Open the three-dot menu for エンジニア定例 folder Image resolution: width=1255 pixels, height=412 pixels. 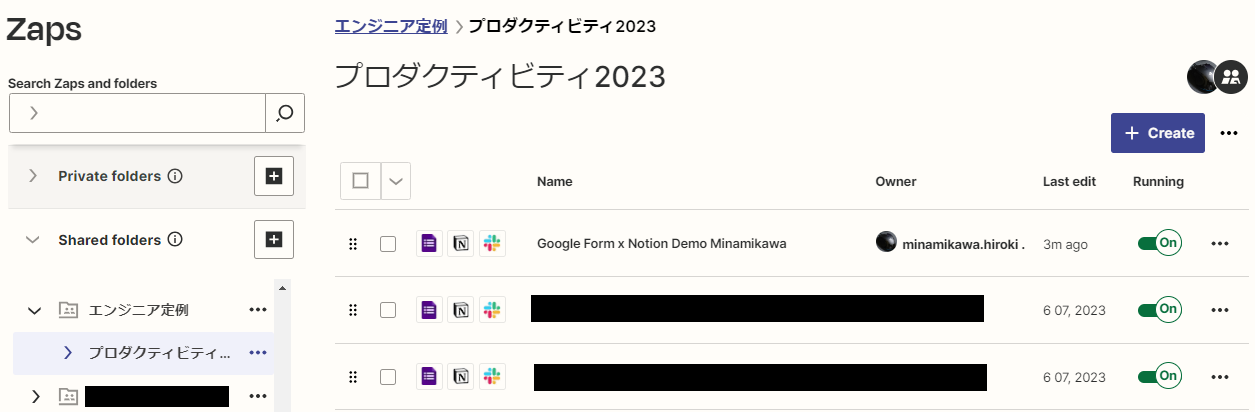(x=258, y=310)
